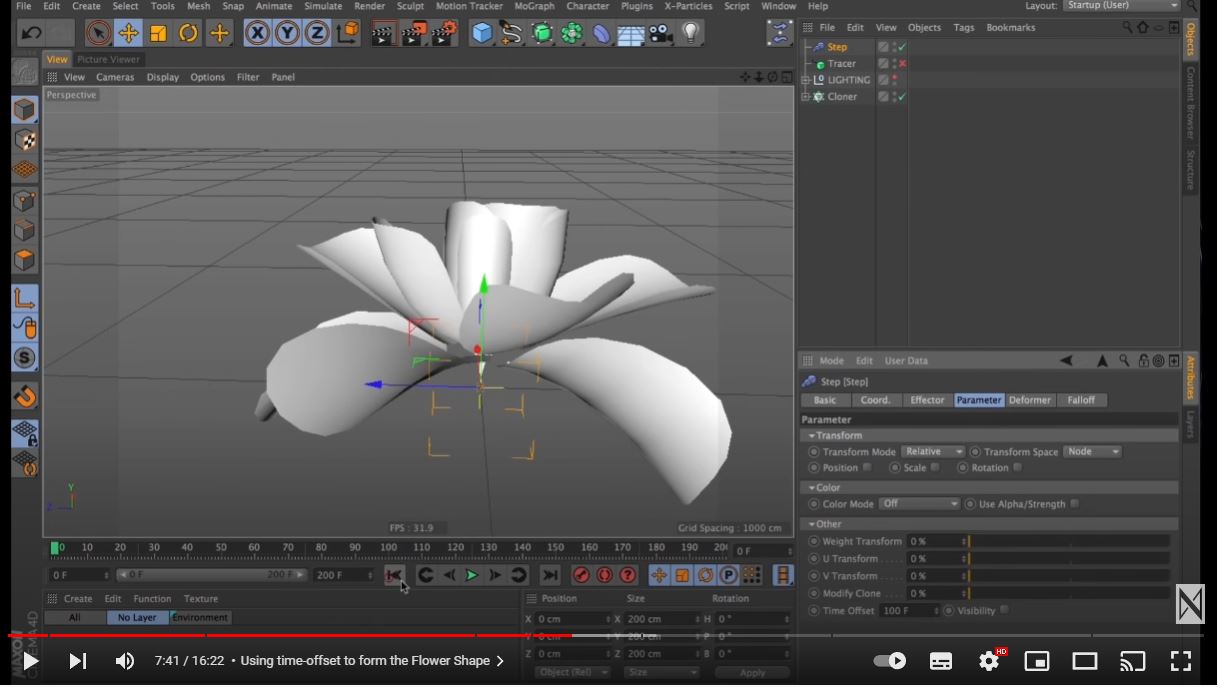Collapse the Other section
Image resolution: width=1218 pixels, height=687 pixels.
[812, 524]
